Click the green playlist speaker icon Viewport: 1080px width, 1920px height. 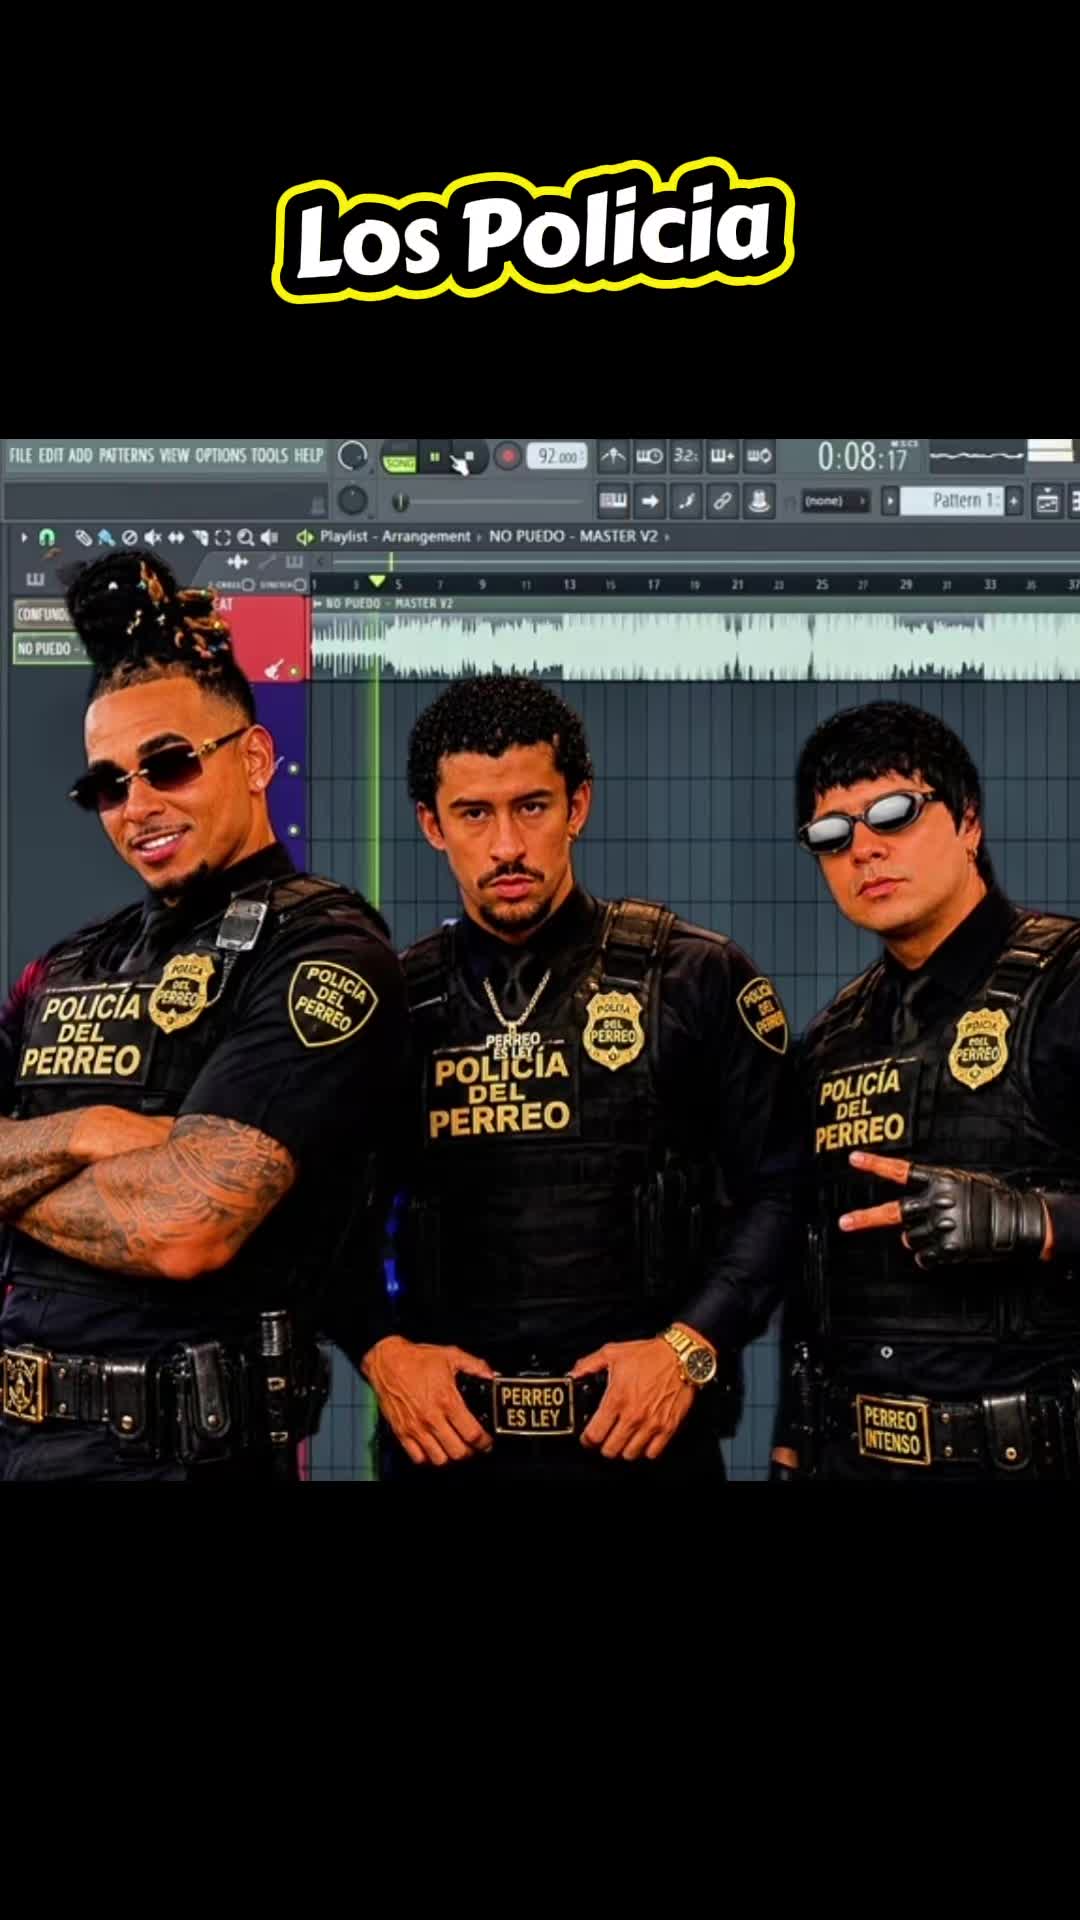point(305,537)
